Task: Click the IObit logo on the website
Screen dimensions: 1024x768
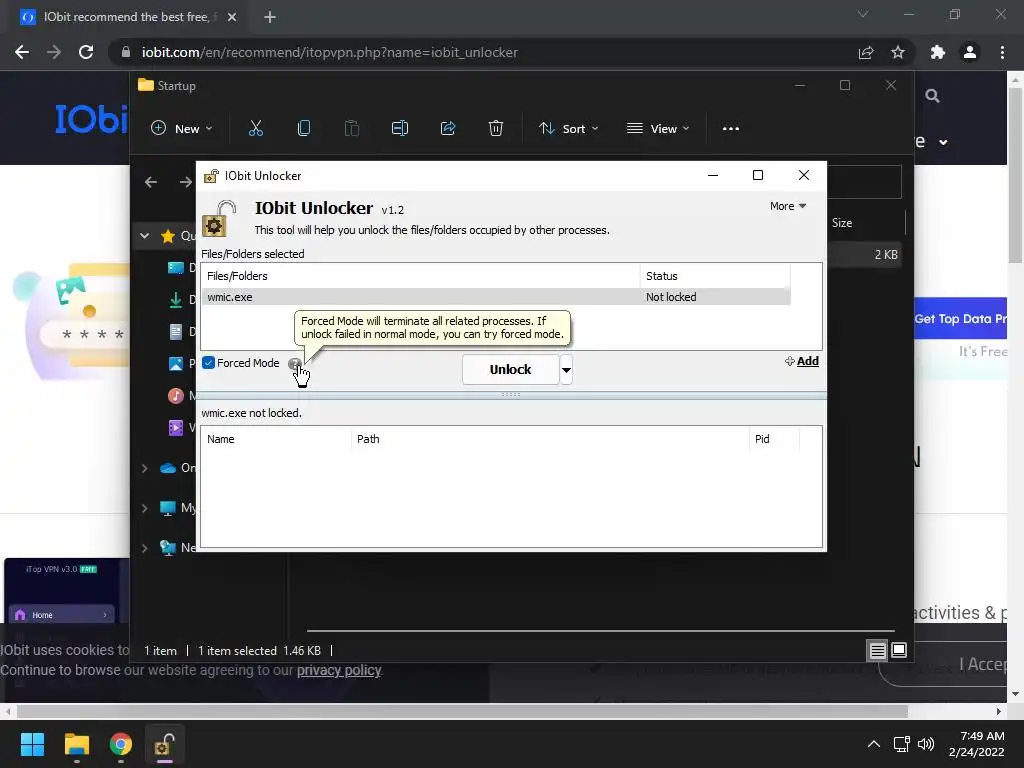Action: (x=91, y=119)
